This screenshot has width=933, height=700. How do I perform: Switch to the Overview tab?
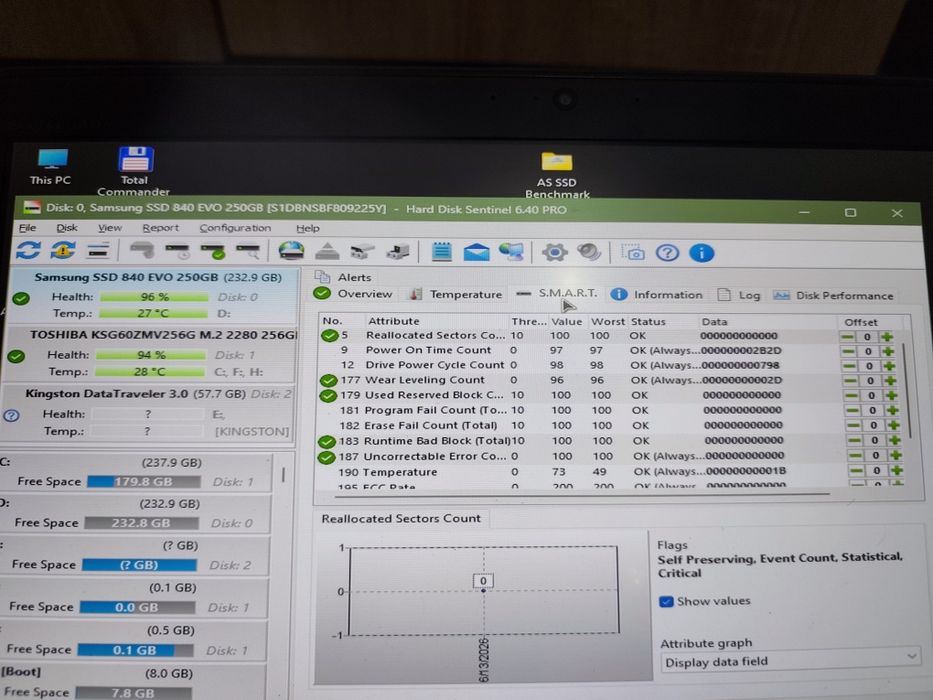353,293
